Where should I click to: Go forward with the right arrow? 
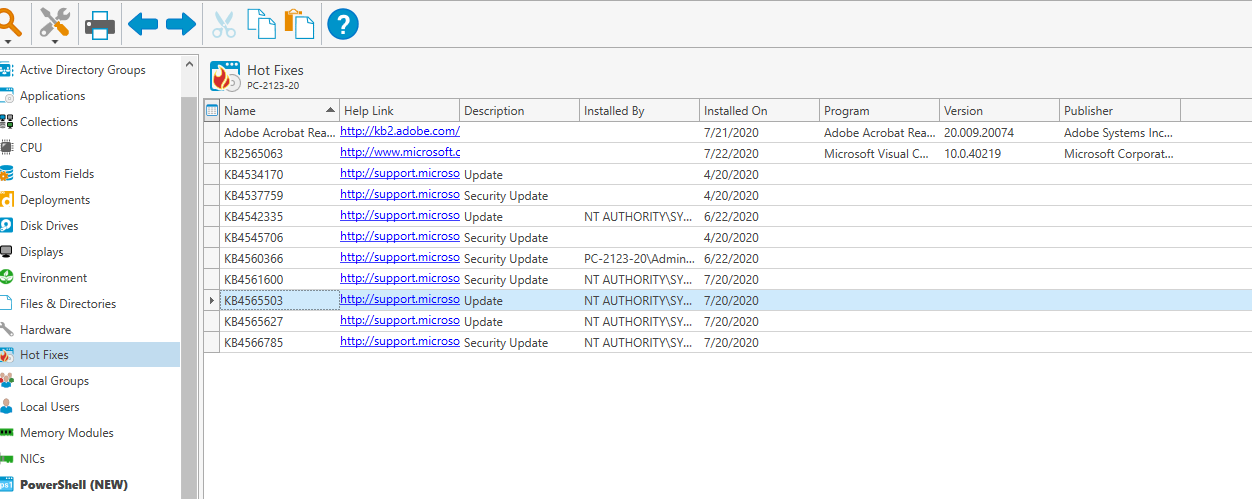(181, 24)
